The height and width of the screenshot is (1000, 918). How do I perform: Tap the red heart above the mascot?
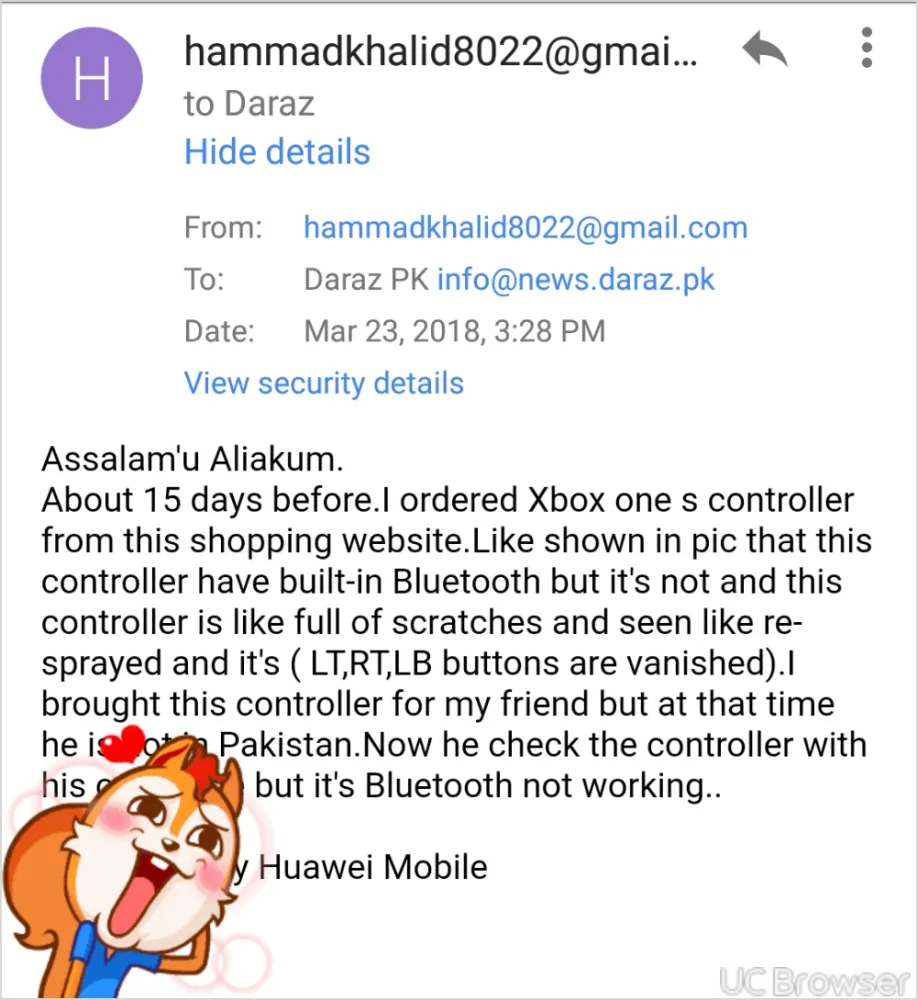pyautogui.click(x=124, y=744)
